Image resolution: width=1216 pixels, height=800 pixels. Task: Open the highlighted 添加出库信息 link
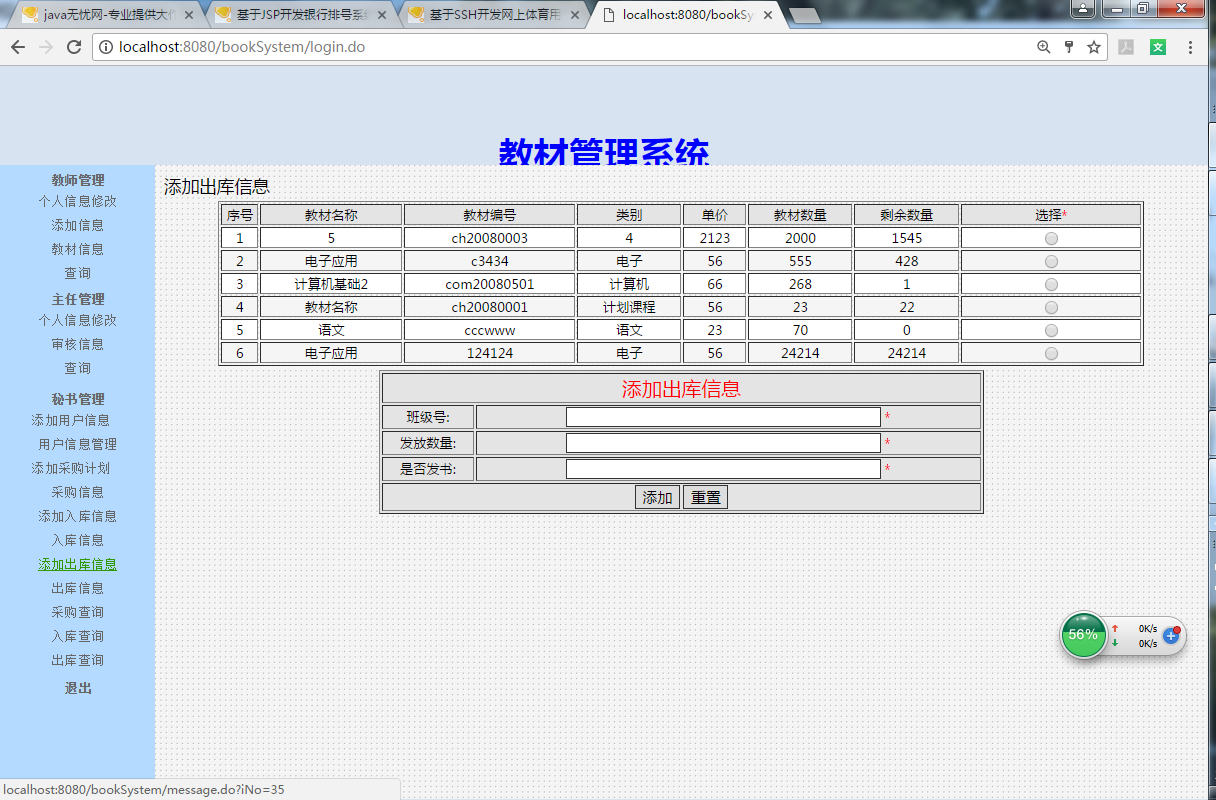[77, 564]
